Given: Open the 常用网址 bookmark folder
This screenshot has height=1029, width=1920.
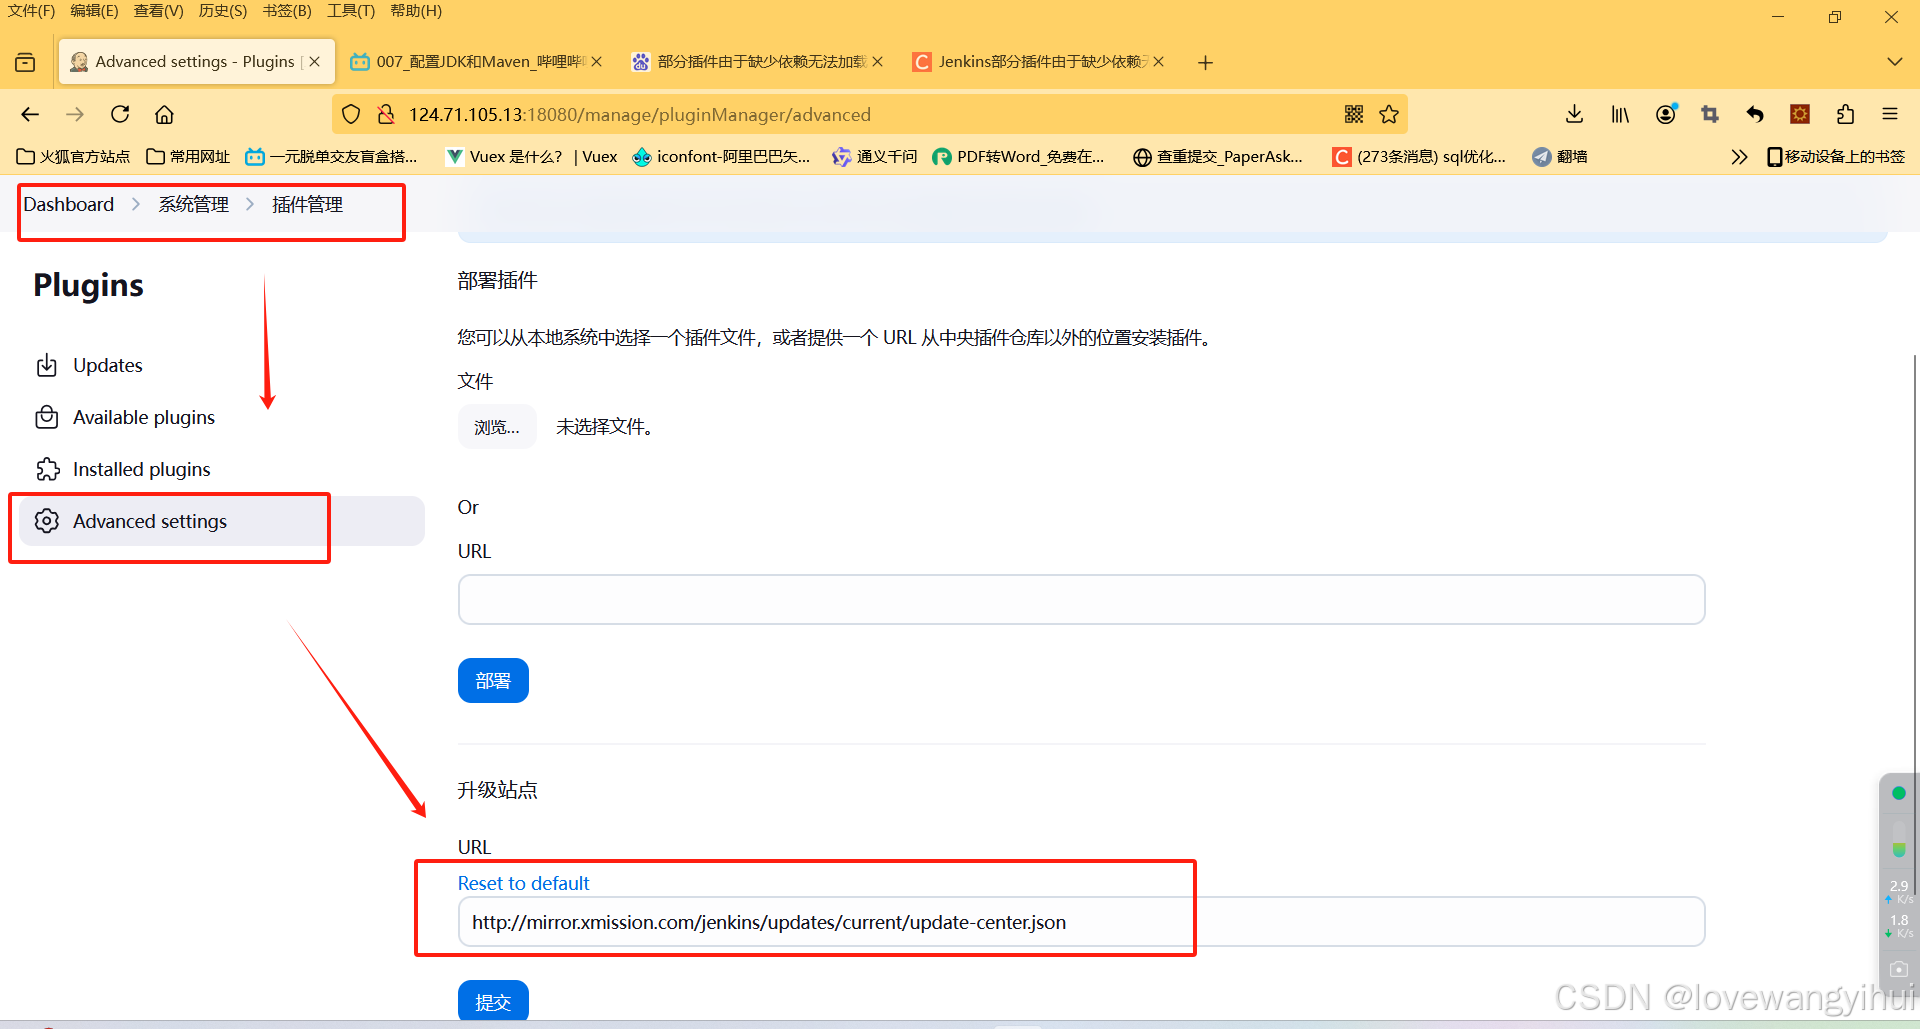Looking at the screenshot, I should point(188,157).
